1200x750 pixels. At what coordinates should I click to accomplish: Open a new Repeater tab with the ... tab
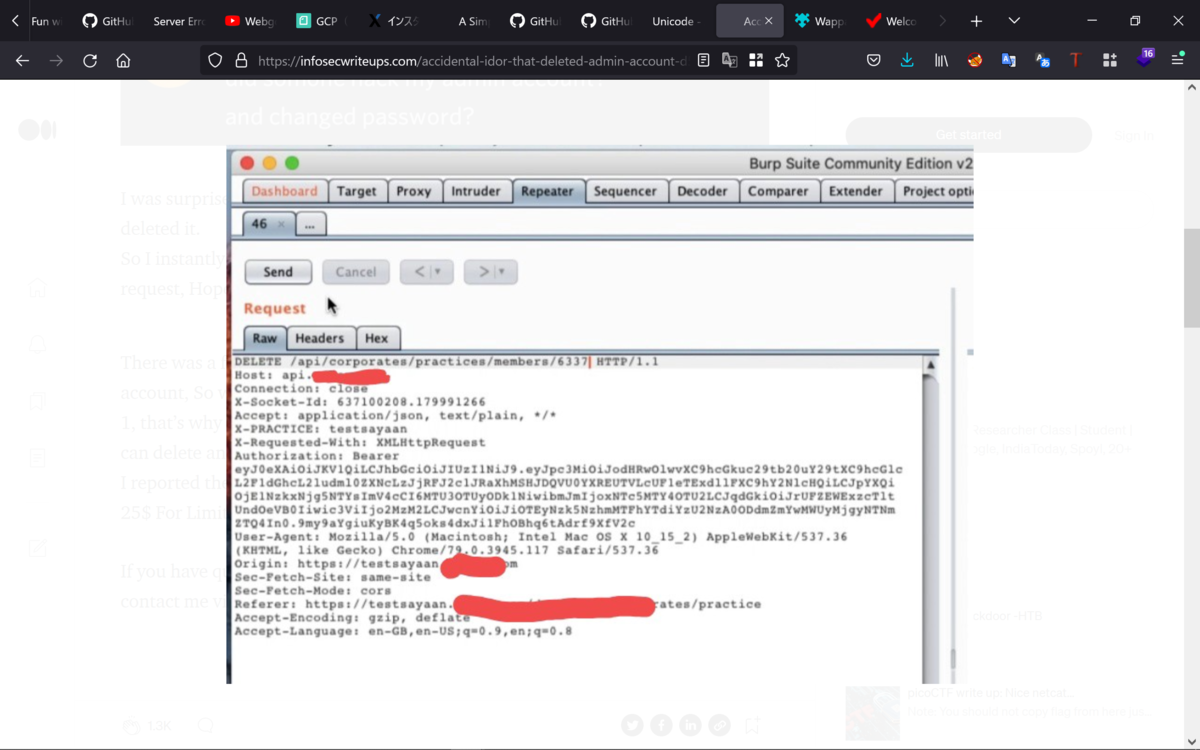click(310, 224)
